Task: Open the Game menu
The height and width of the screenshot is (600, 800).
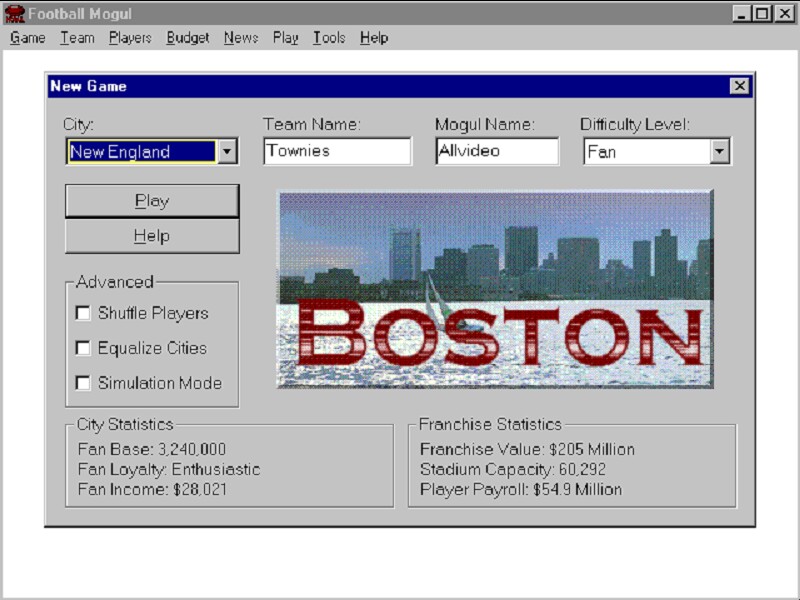Action: [27, 38]
